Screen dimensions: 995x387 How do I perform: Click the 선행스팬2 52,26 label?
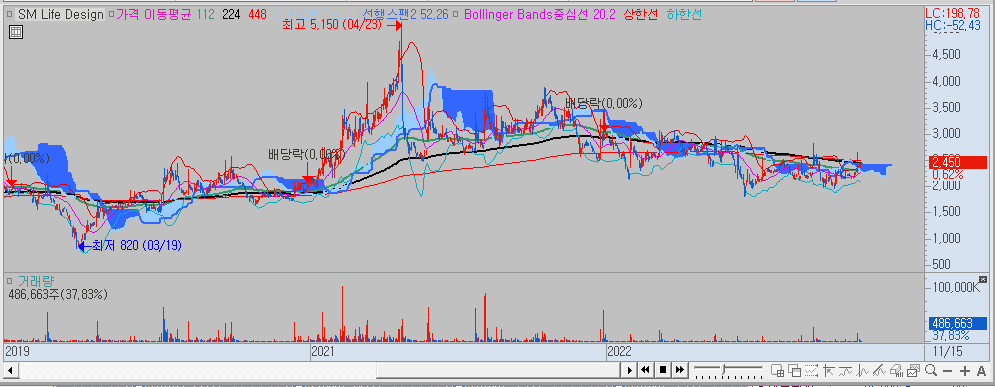click(406, 14)
